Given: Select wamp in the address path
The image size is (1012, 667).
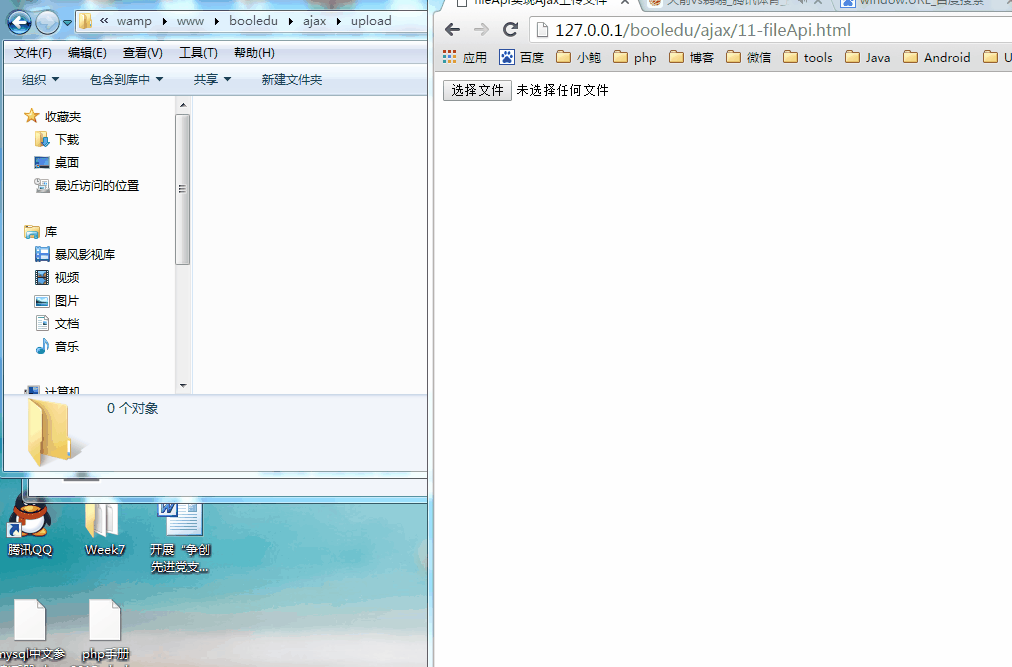Looking at the screenshot, I should [134, 21].
